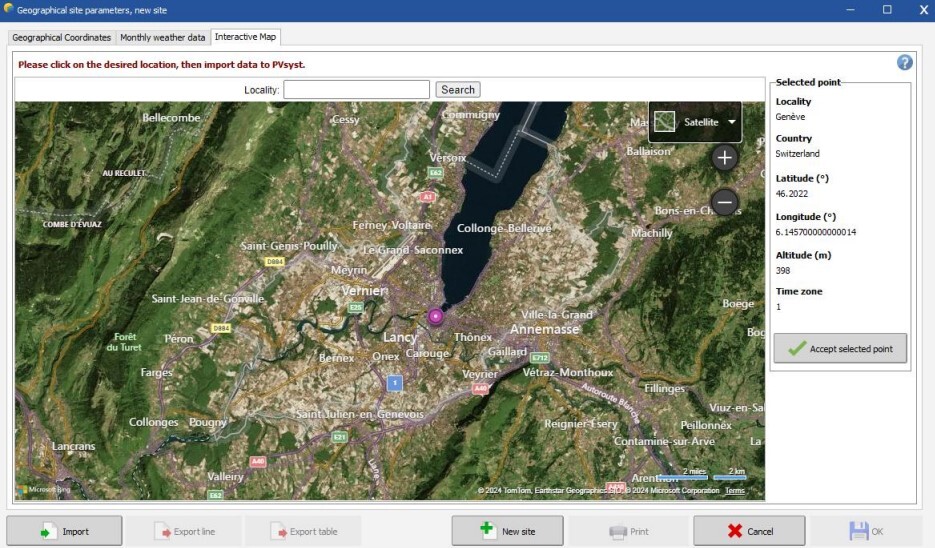Click the New site button
Viewport: 935px width, 548px height.
click(x=507, y=531)
